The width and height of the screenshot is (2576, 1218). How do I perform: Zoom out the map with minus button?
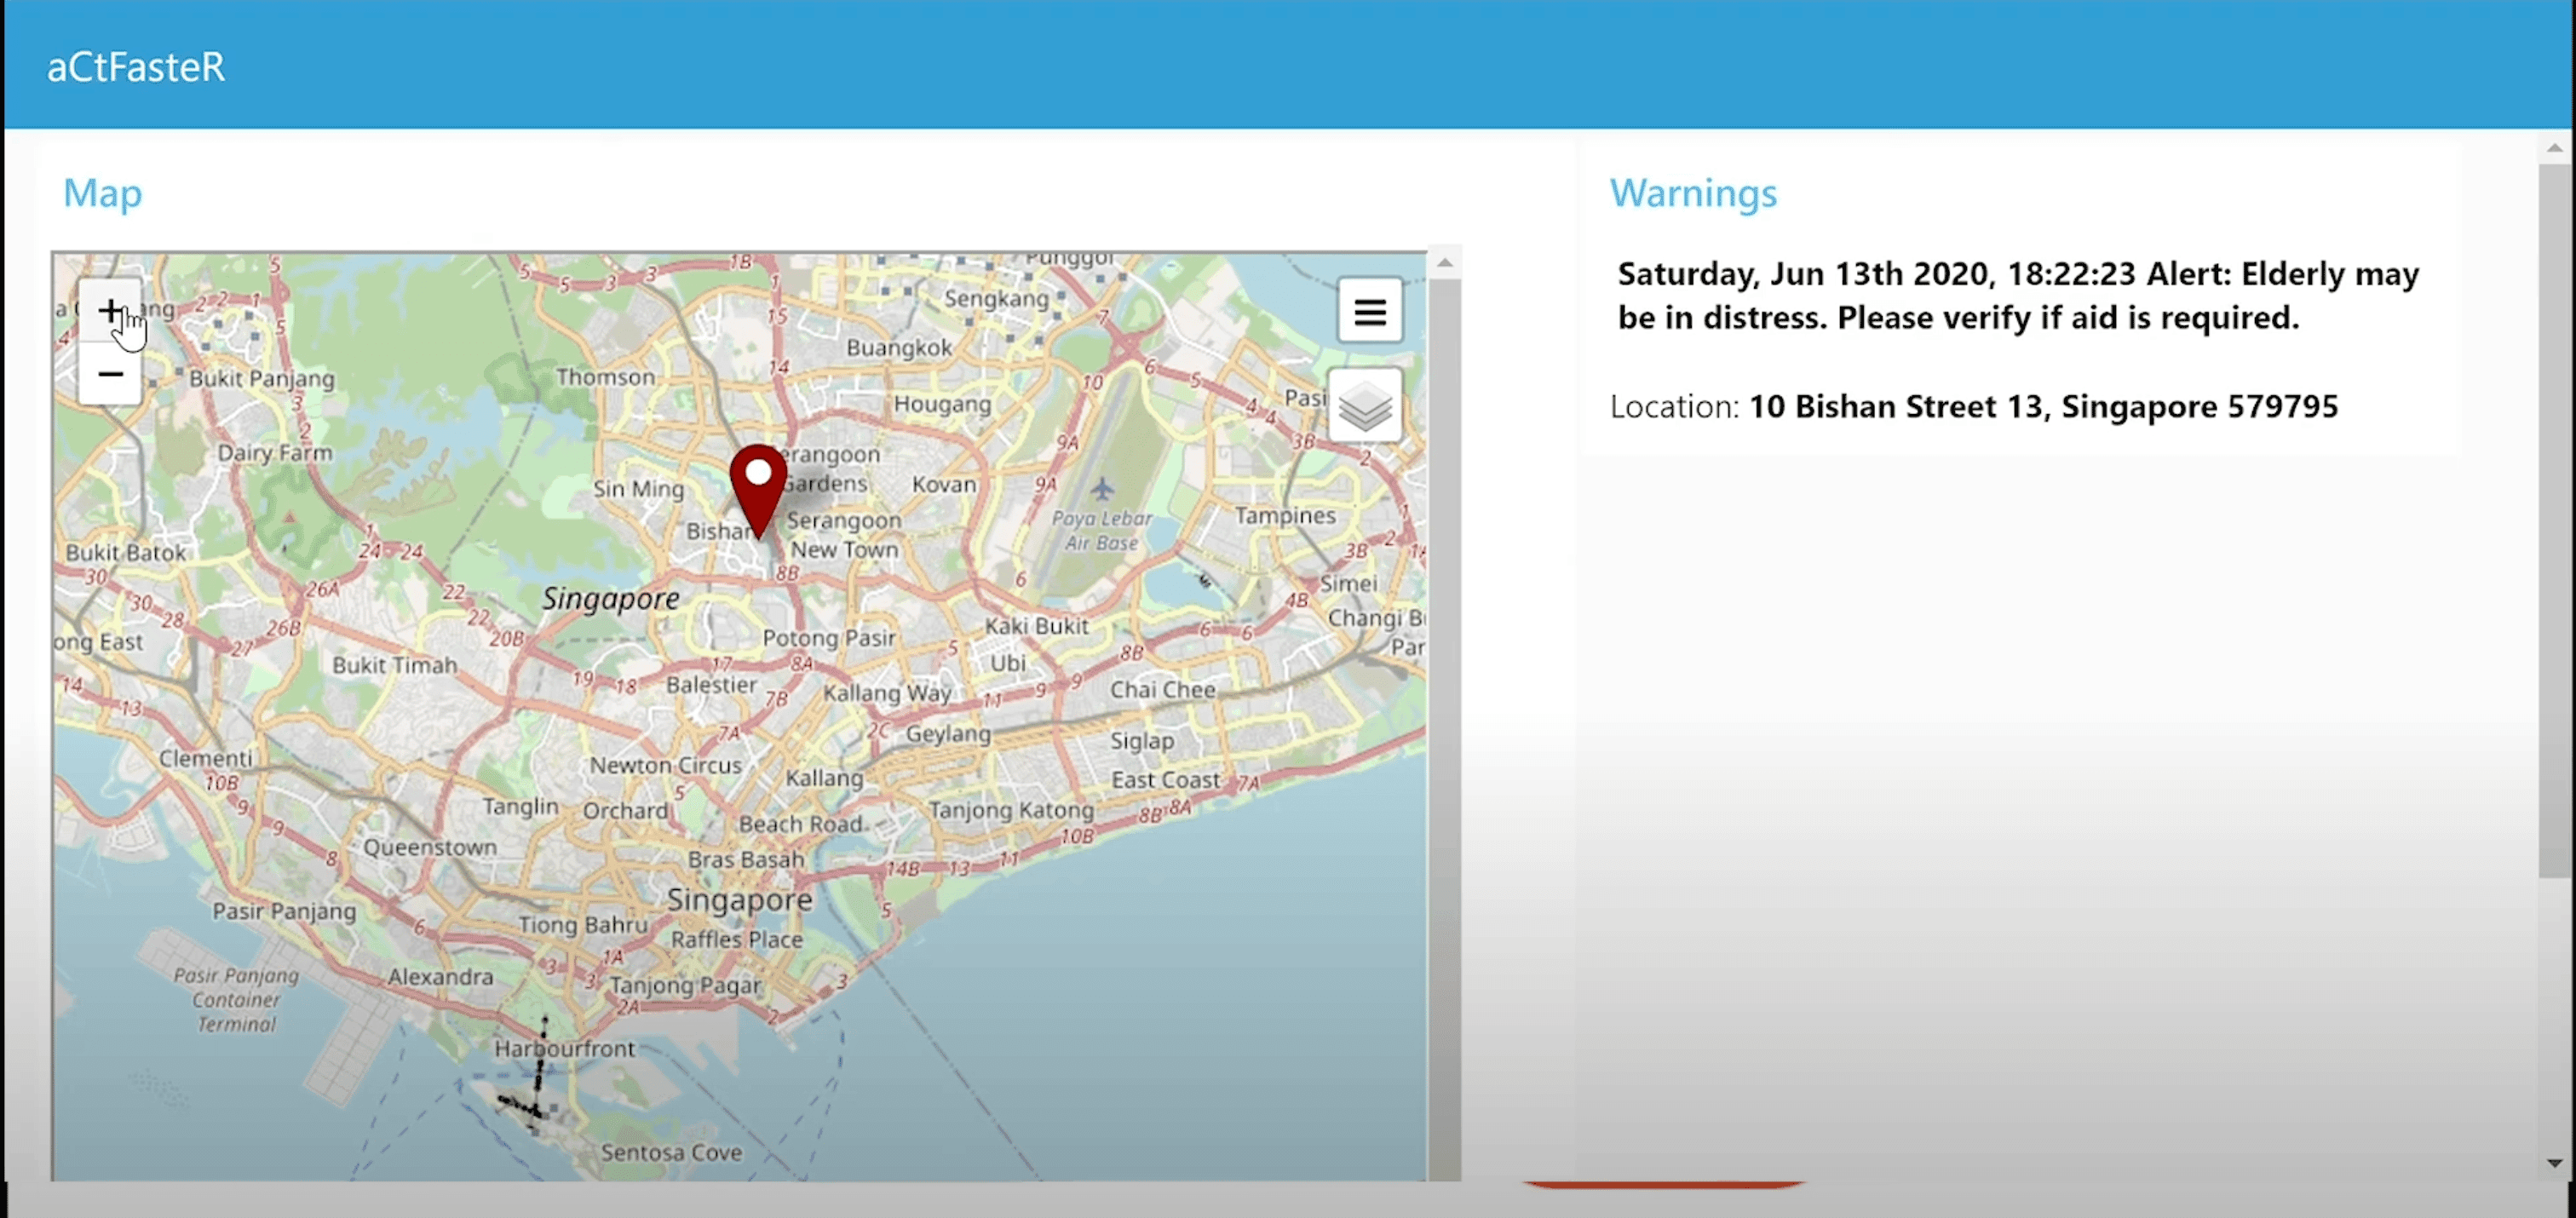click(110, 374)
